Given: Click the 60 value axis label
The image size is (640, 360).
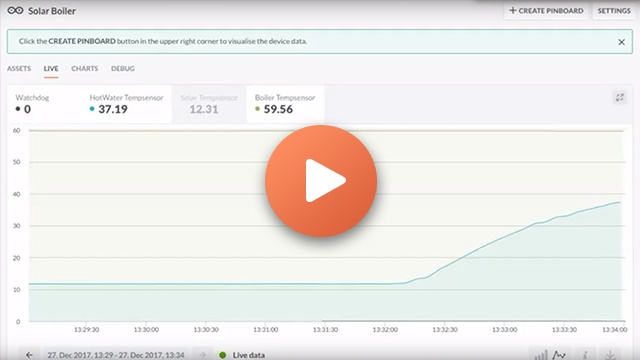Looking at the screenshot, I should coord(16,131).
